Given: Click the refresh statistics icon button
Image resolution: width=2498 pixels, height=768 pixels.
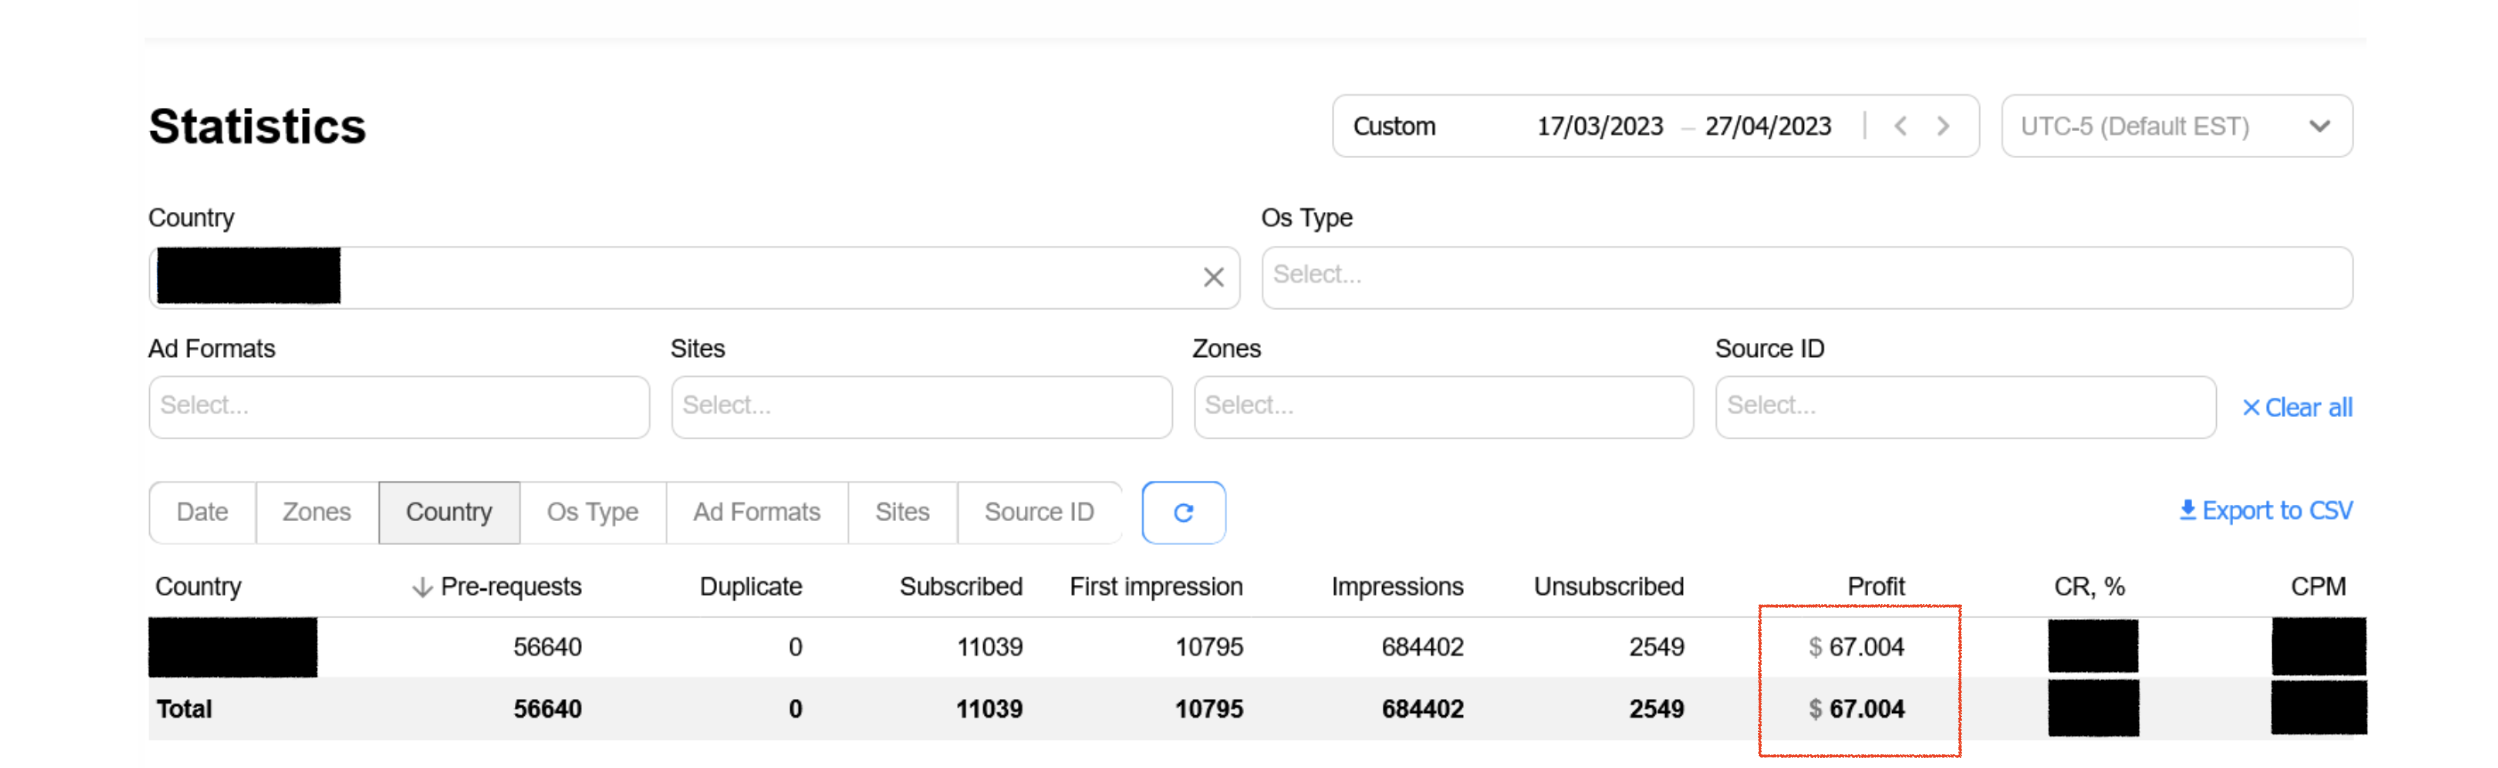Looking at the screenshot, I should coord(1183,513).
